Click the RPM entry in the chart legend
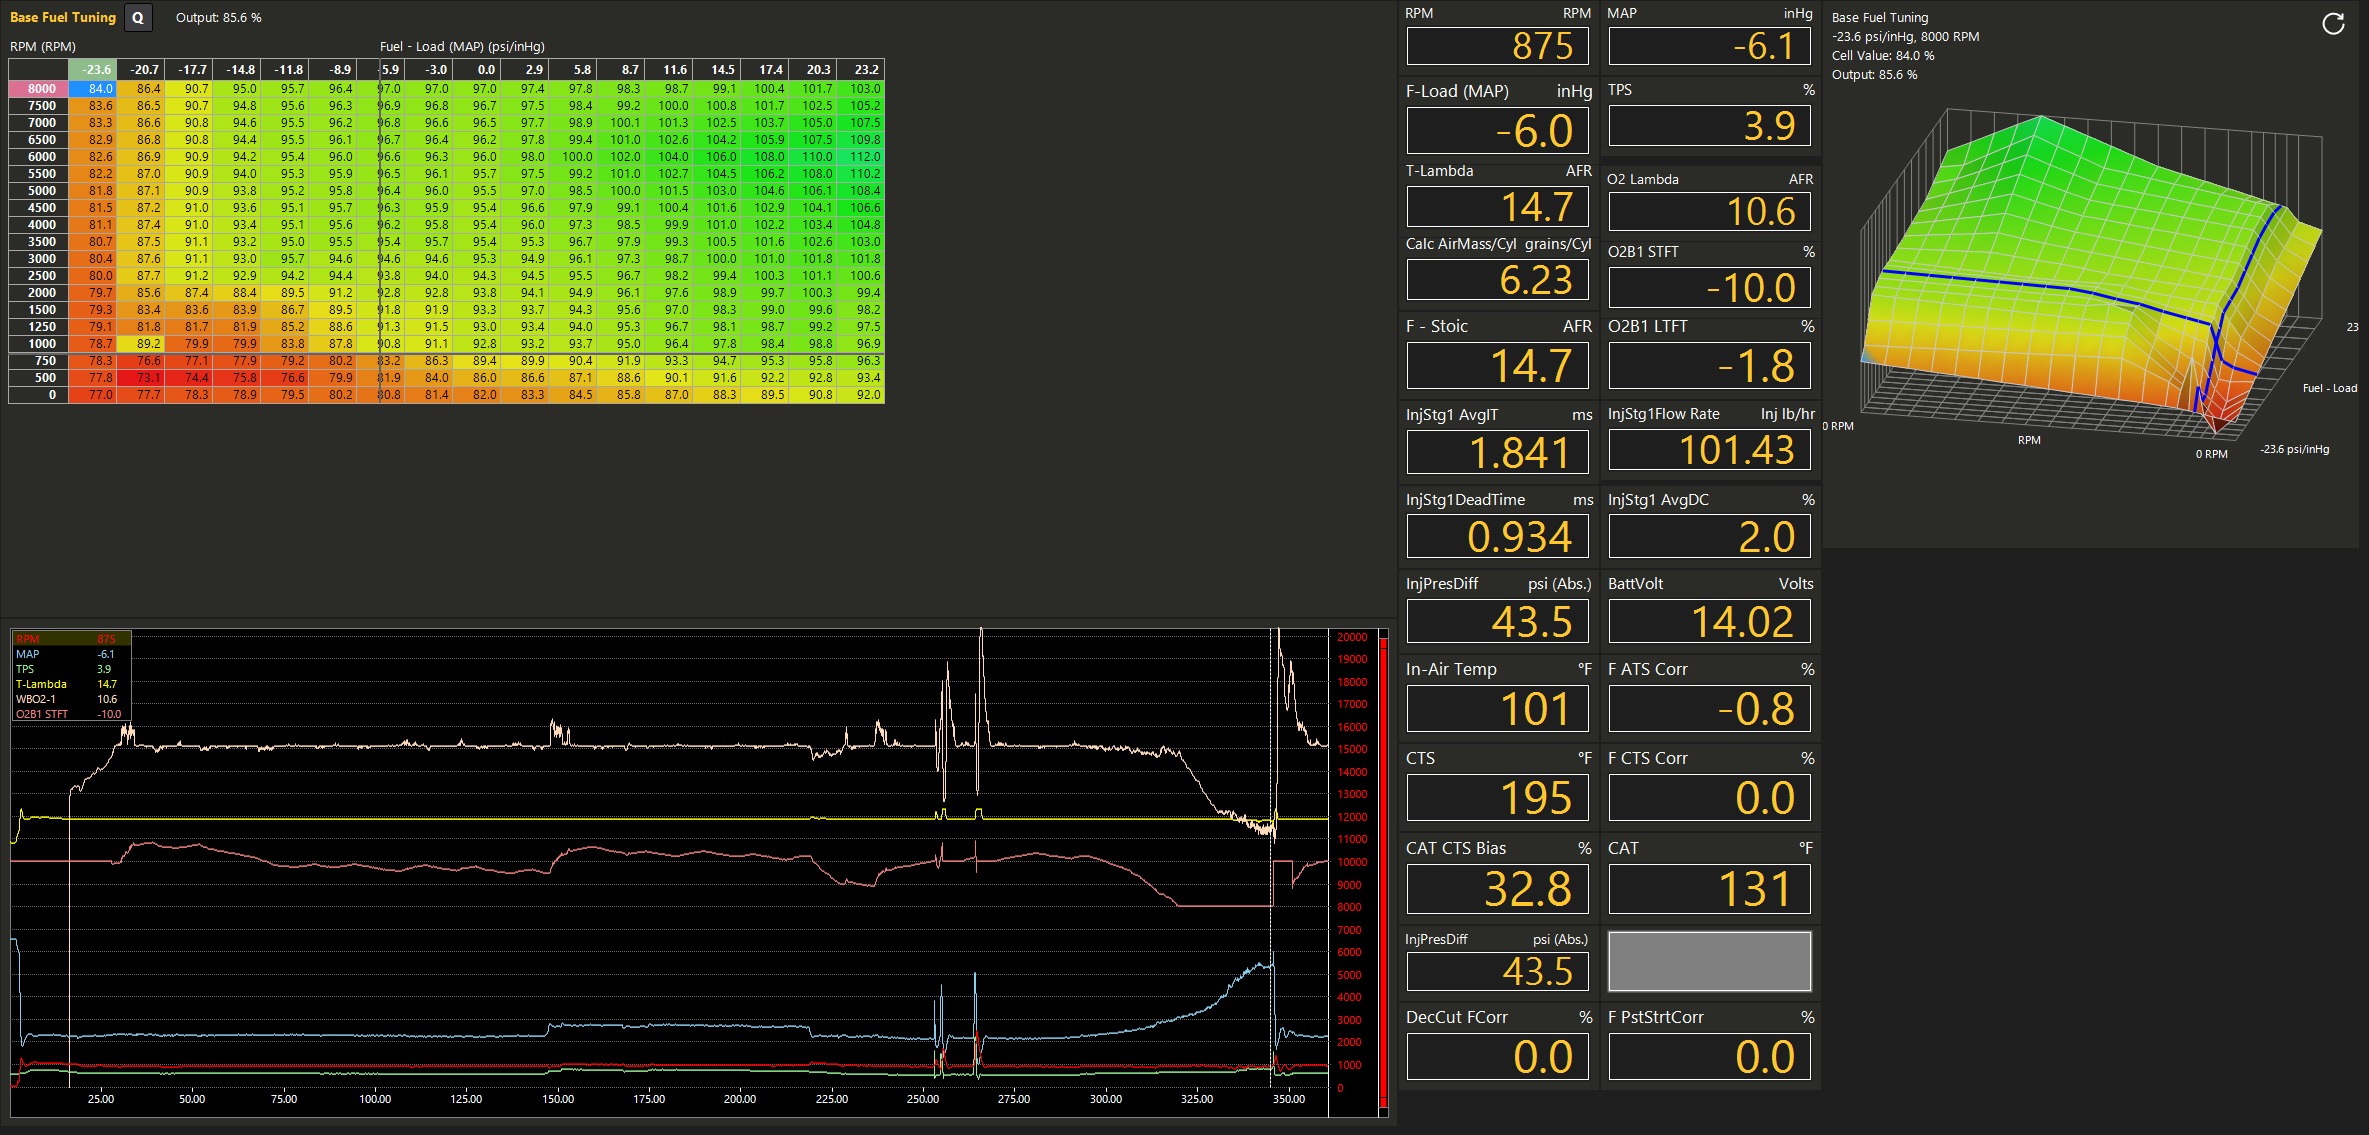The width and height of the screenshot is (2369, 1135). (x=70, y=639)
